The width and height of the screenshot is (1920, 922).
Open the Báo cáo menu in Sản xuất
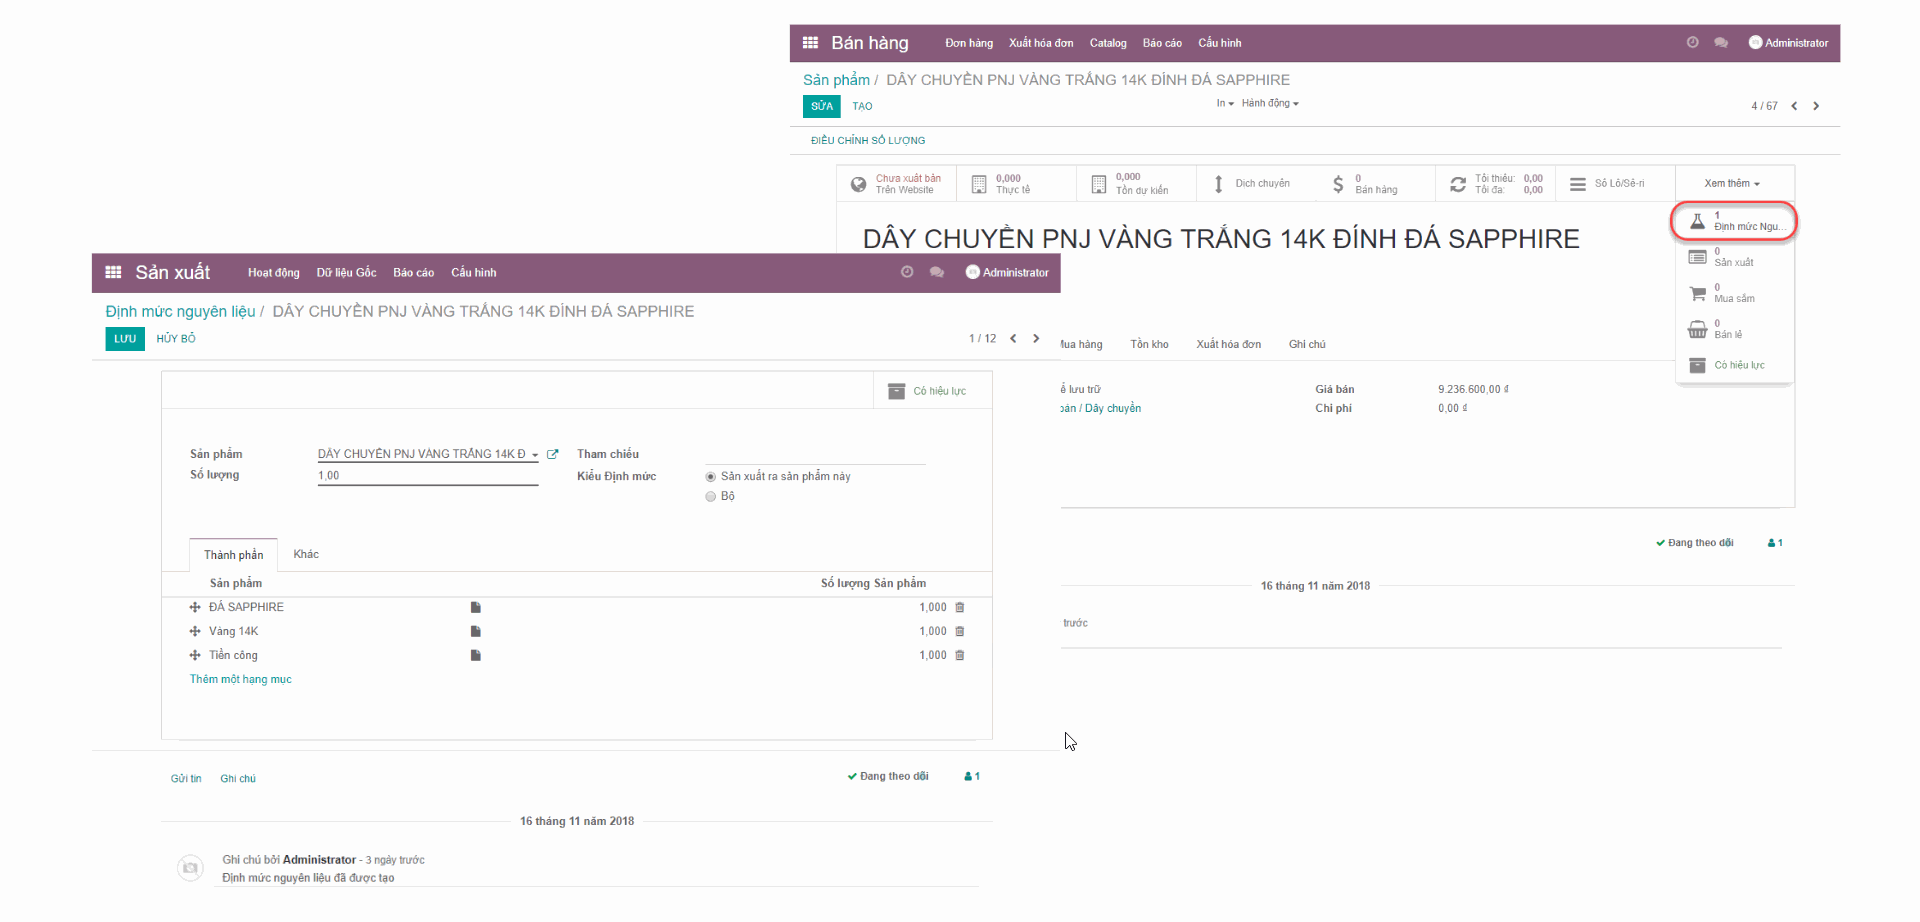(x=413, y=272)
